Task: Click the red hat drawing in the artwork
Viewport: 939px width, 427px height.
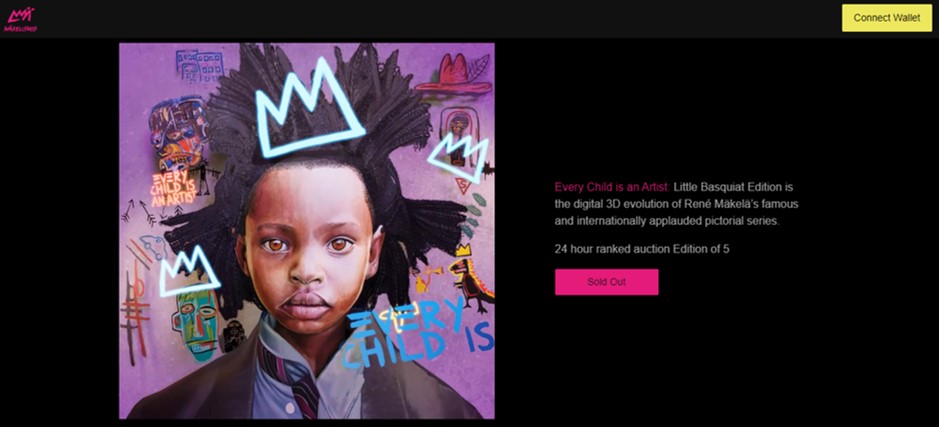Action: coord(454,73)
